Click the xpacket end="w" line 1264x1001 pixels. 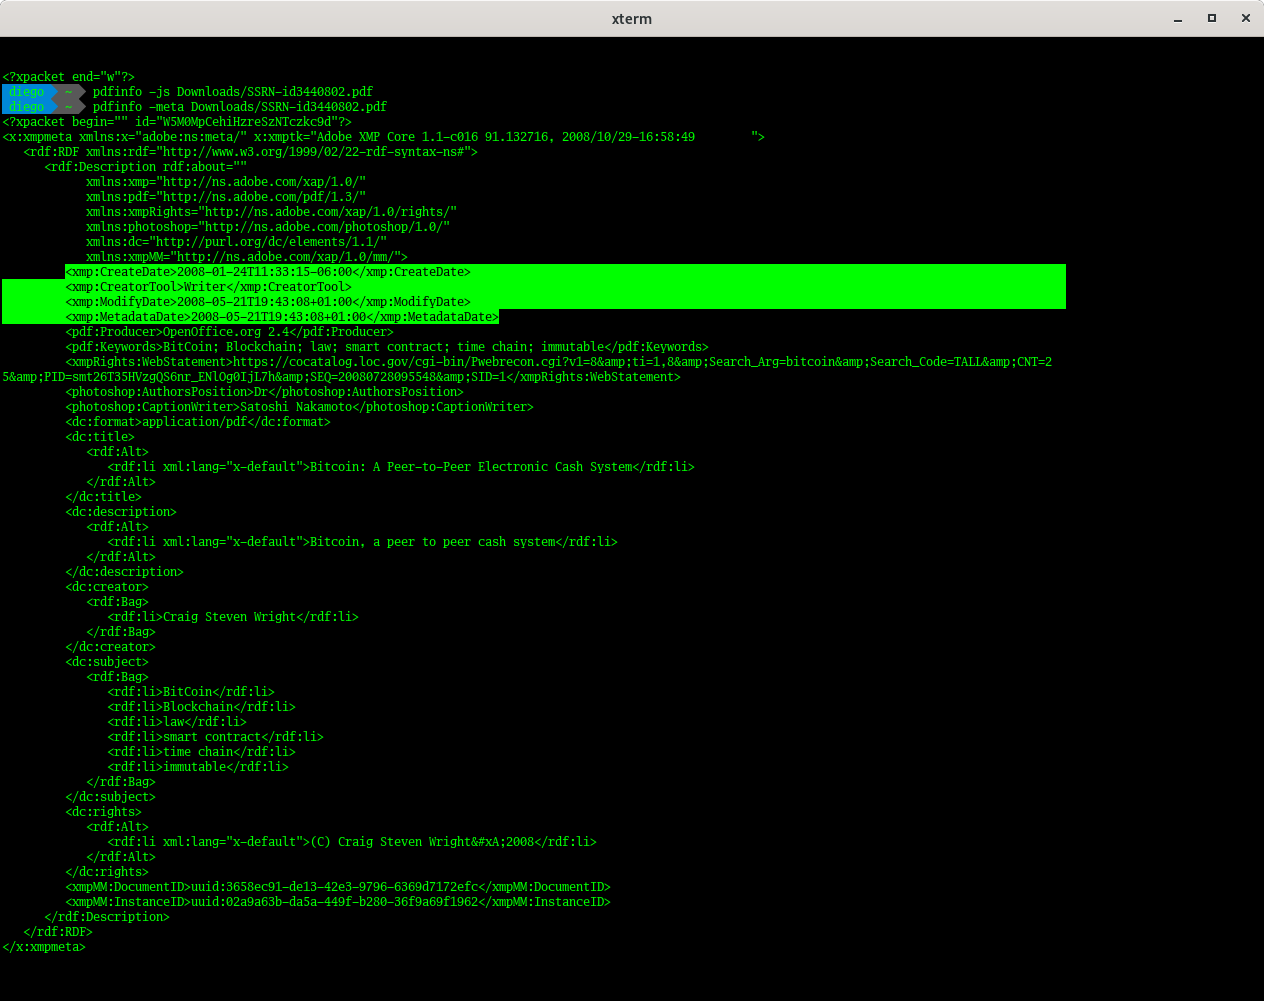pos(68,77)
